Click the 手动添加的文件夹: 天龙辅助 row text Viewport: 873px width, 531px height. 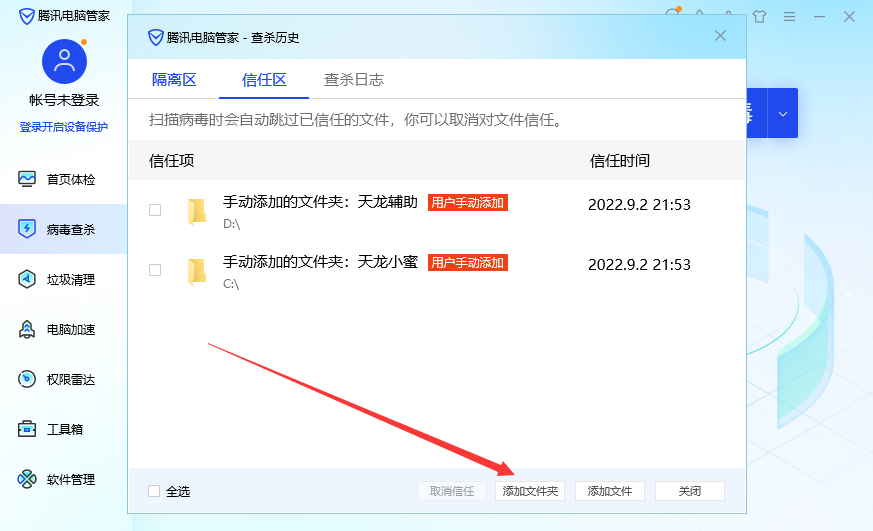click(x=320, y=201)
